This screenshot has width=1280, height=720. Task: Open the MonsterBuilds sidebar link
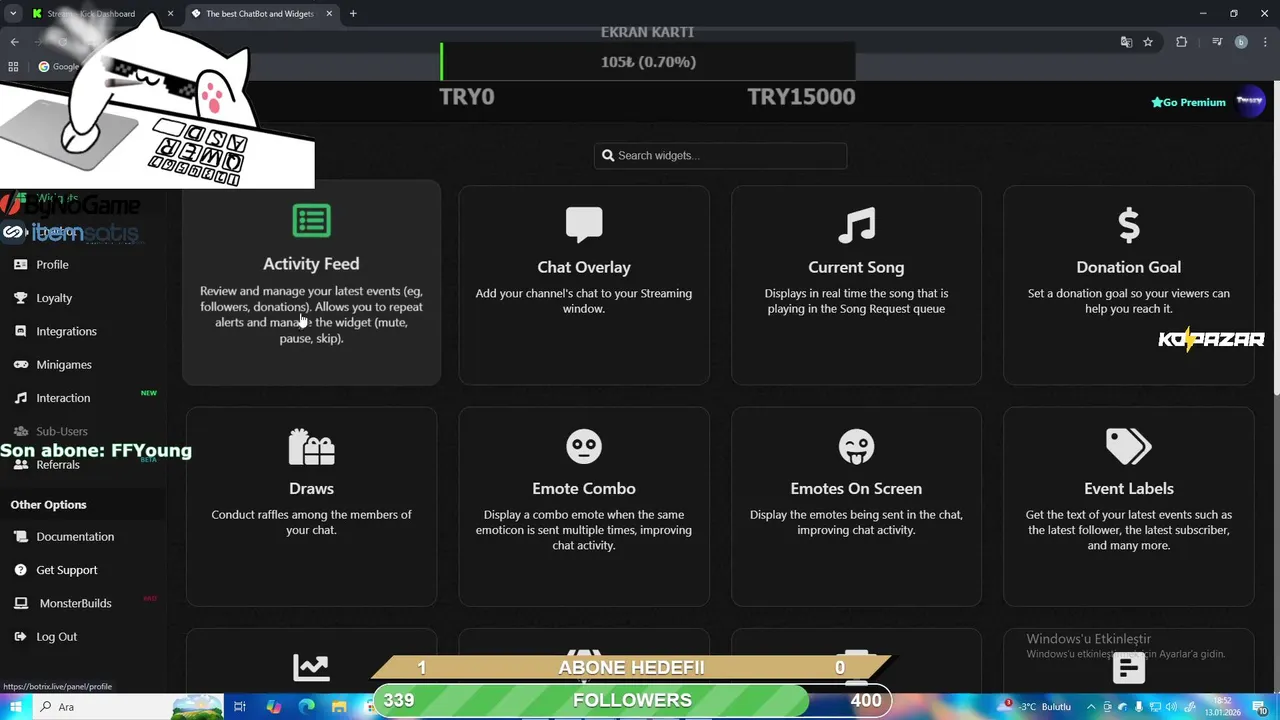[x=75, y=603]
